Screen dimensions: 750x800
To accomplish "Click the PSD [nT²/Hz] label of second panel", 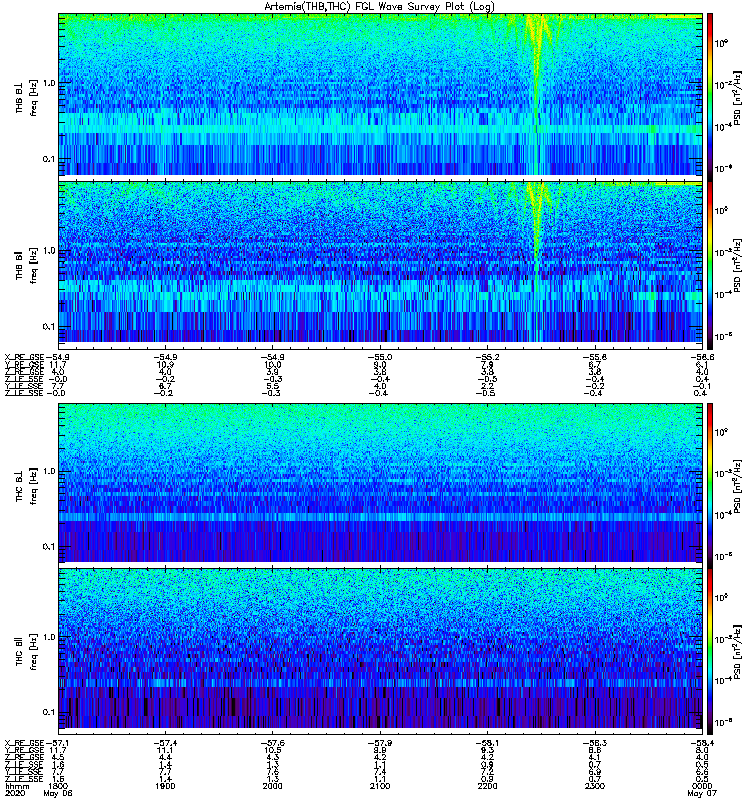I will click(738, 265).
